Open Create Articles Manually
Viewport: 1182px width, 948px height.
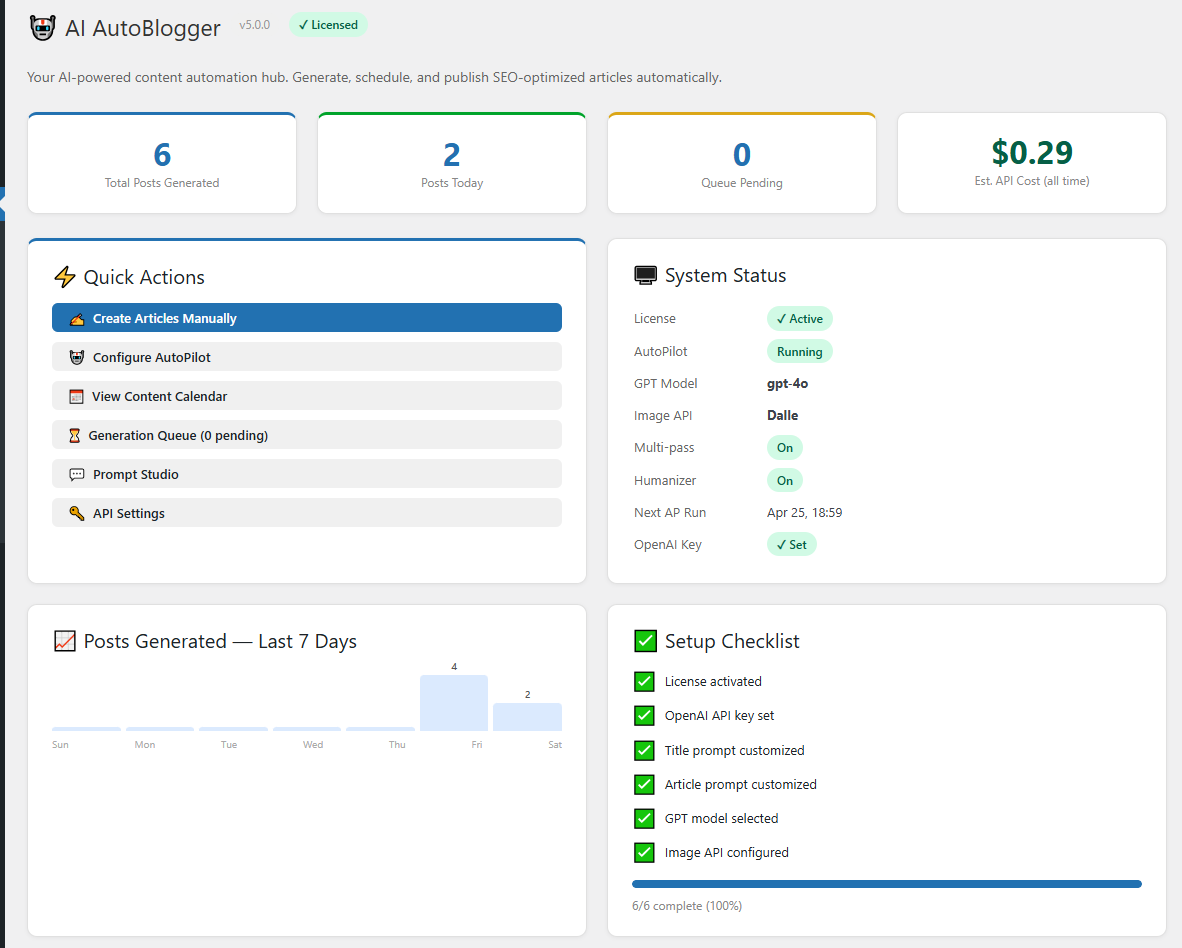(x=307, y=318)
